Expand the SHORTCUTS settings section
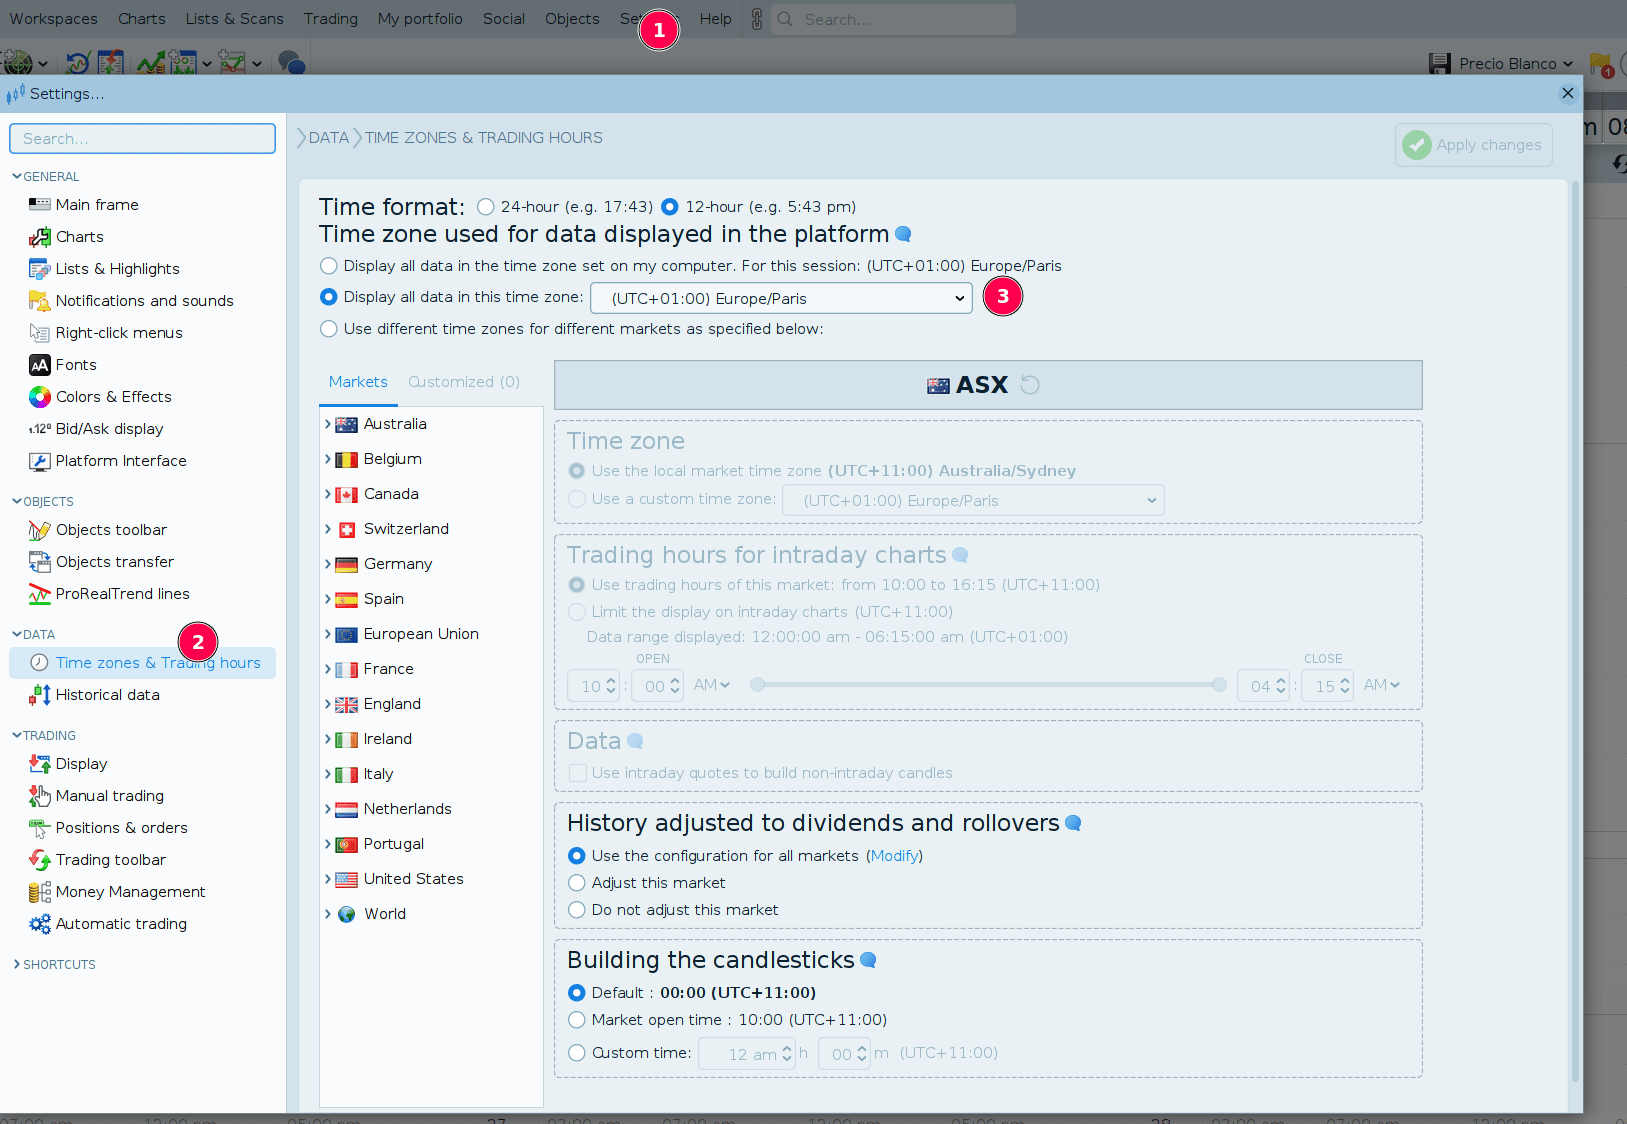1627x1124 pixels. tap(17, 965)
